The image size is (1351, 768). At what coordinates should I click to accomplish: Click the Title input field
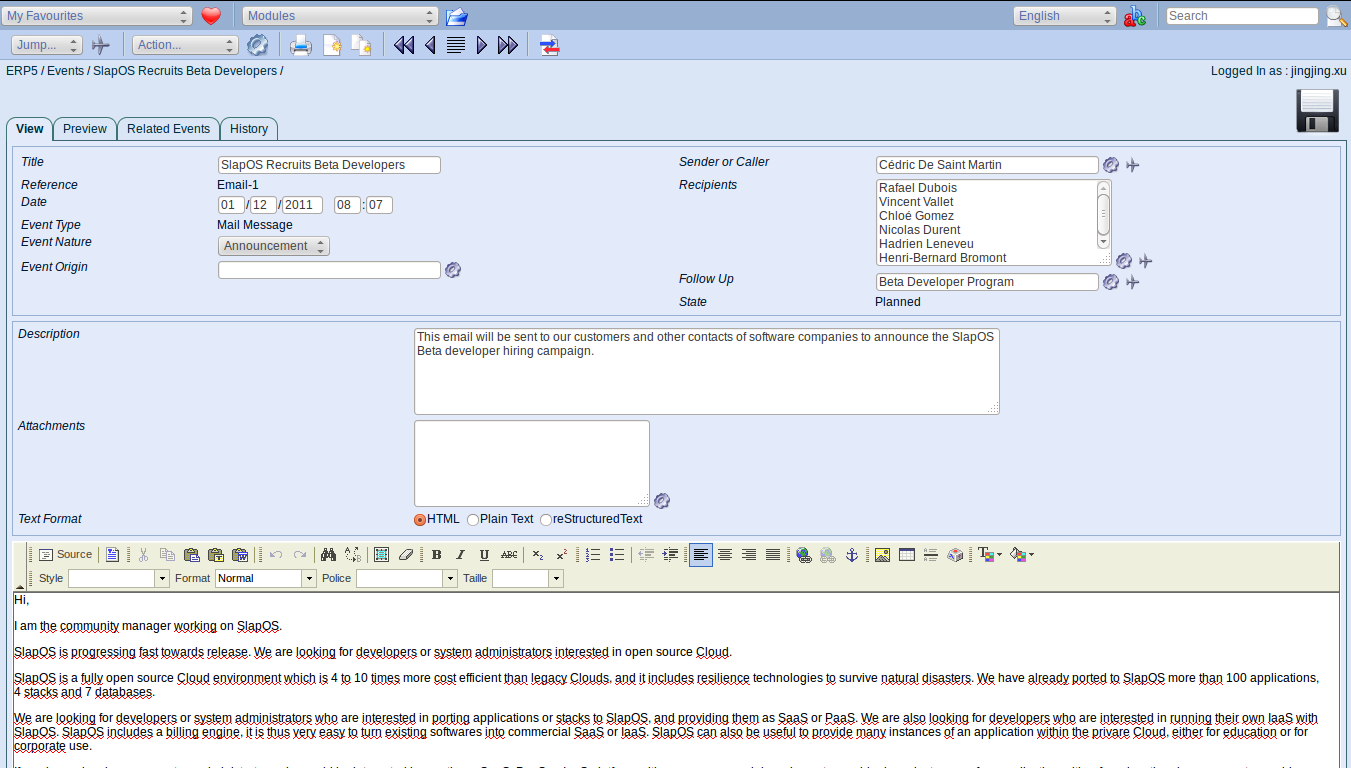329,165
